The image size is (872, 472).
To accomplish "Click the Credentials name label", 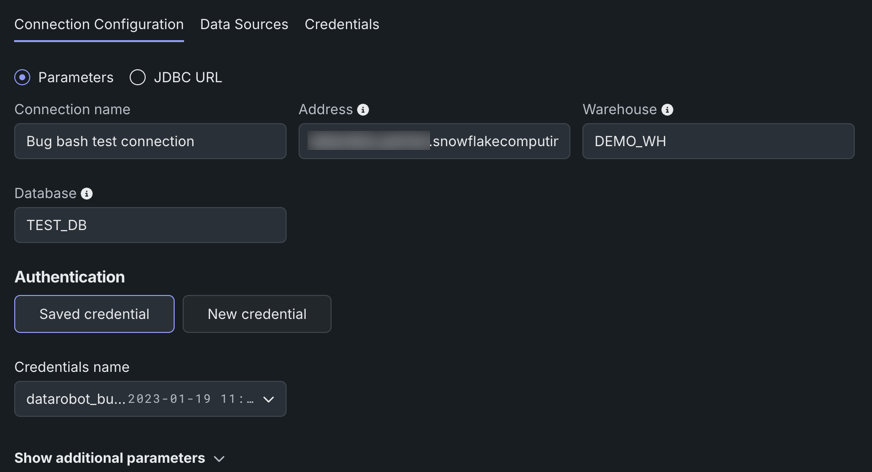I will pyautogui.click(x=72, y=367).
